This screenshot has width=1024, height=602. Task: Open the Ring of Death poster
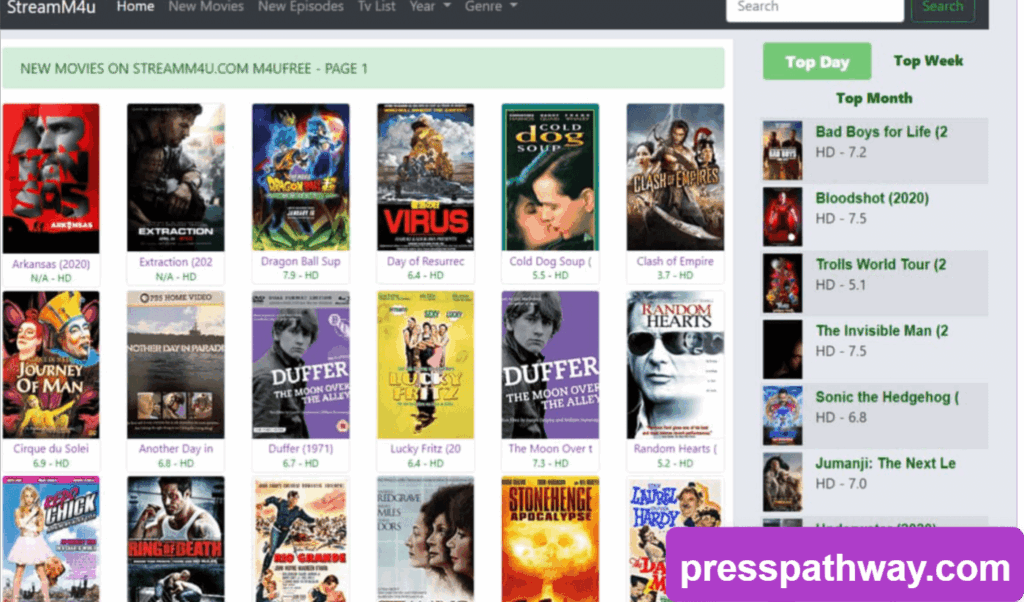click(176, 539)
